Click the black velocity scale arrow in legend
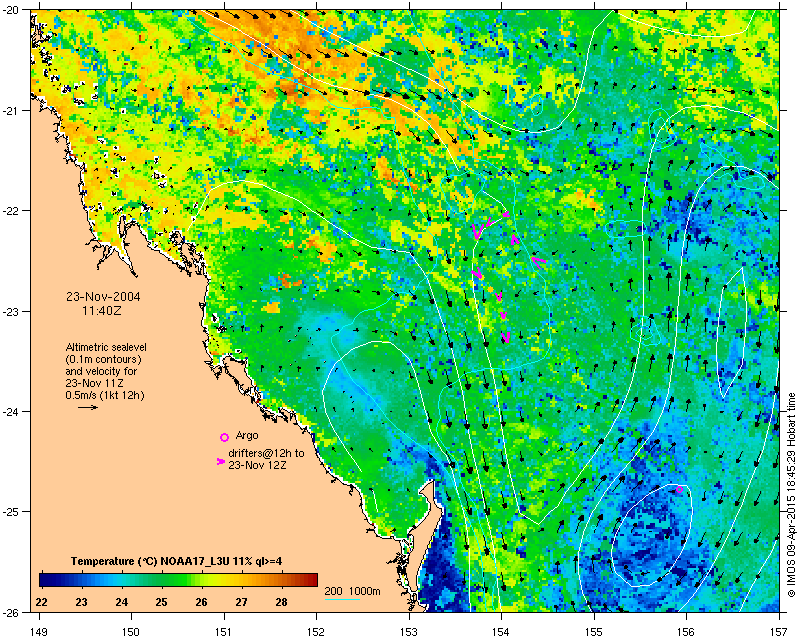Image resolution: width=800 pixels, height=640 pixels. coord(88,407)
